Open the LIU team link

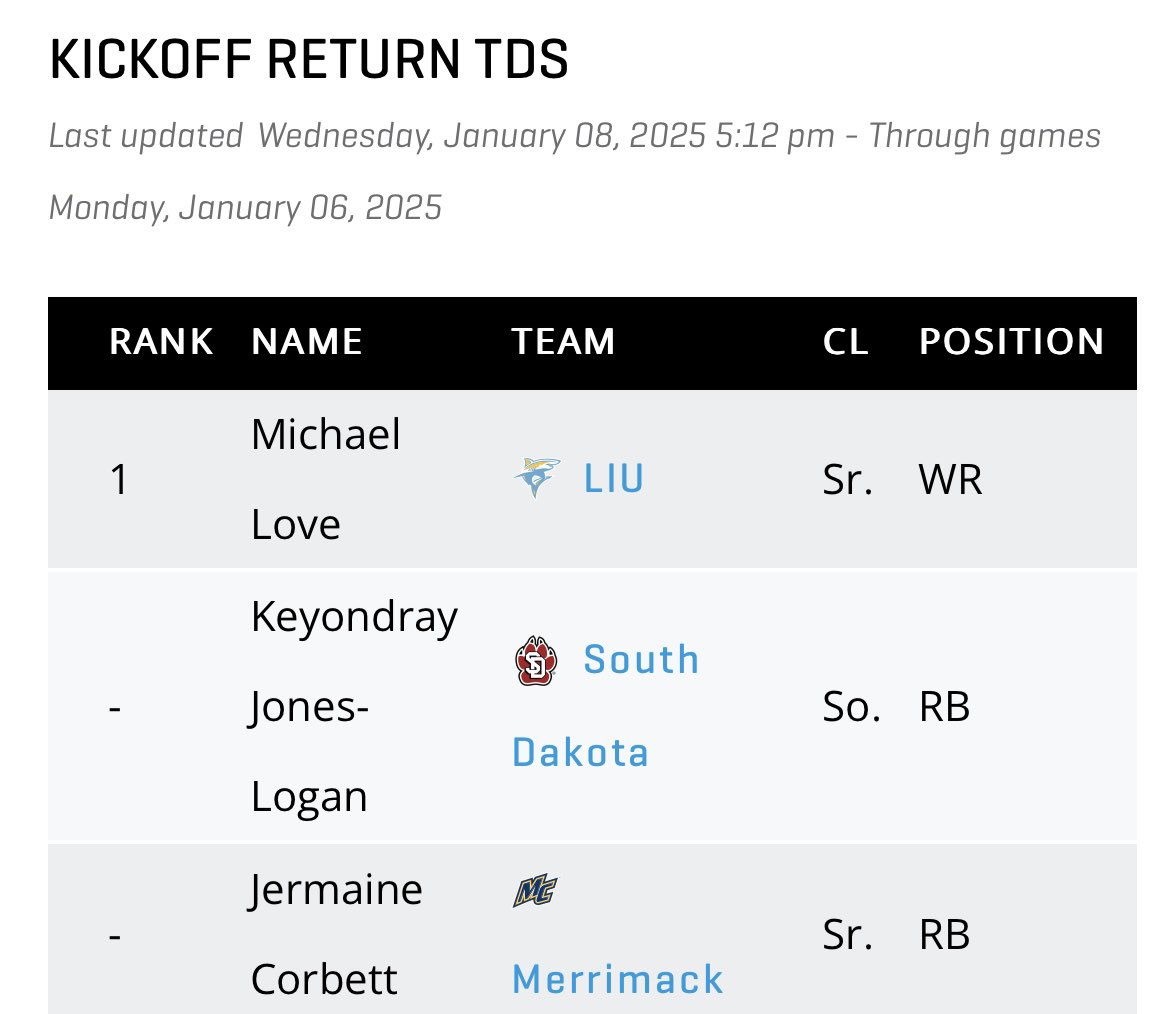(x=613, y=478)
